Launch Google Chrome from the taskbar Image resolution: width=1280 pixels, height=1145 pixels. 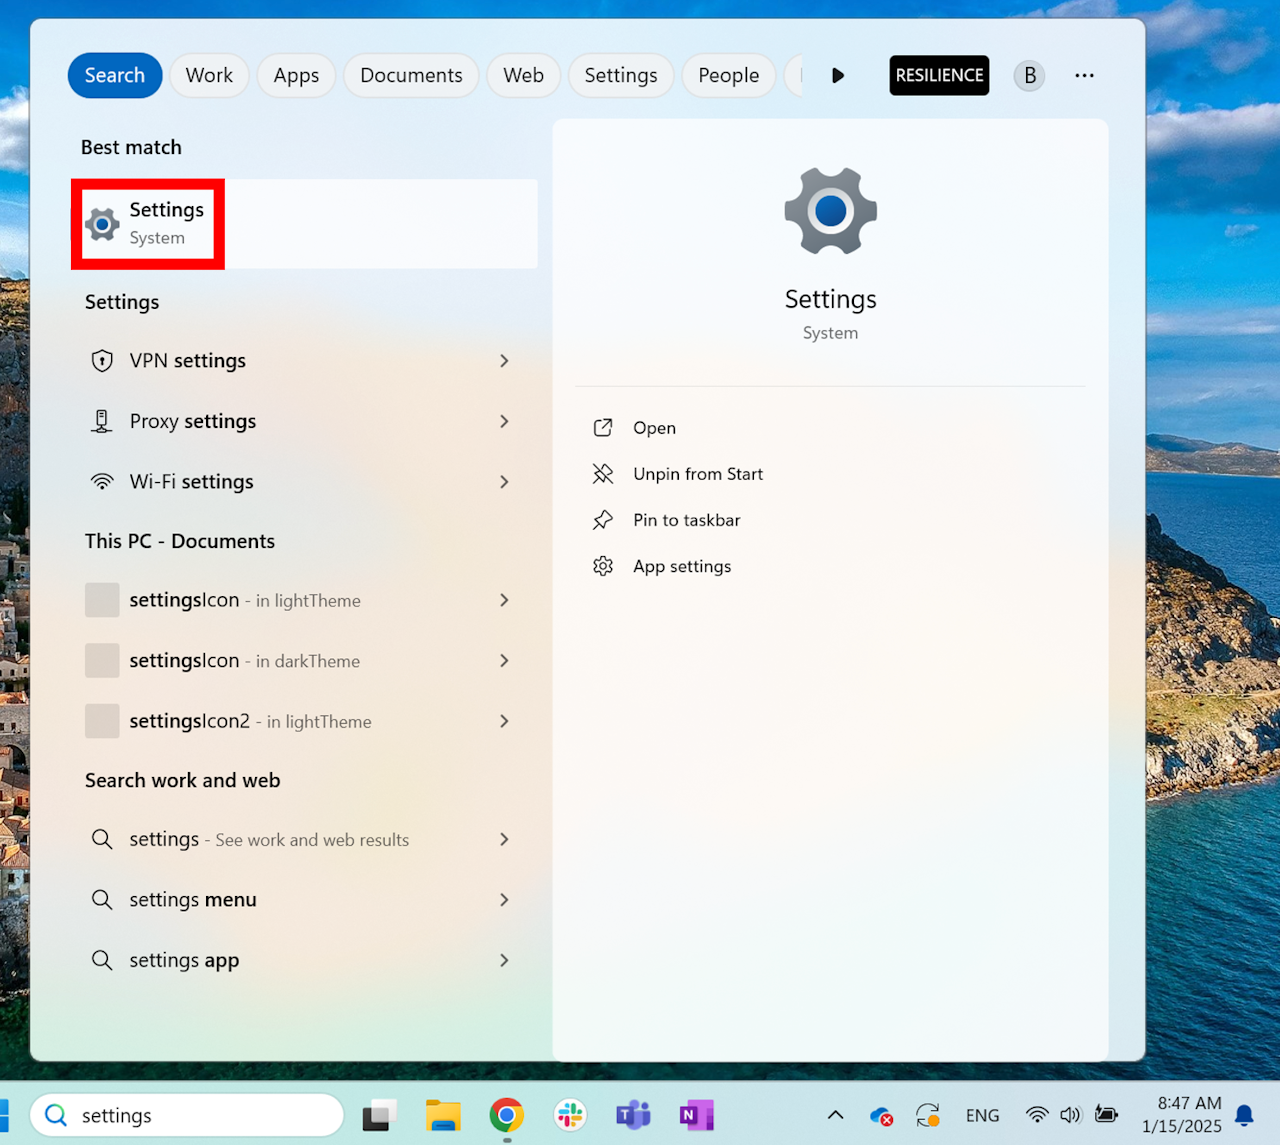507,1115
